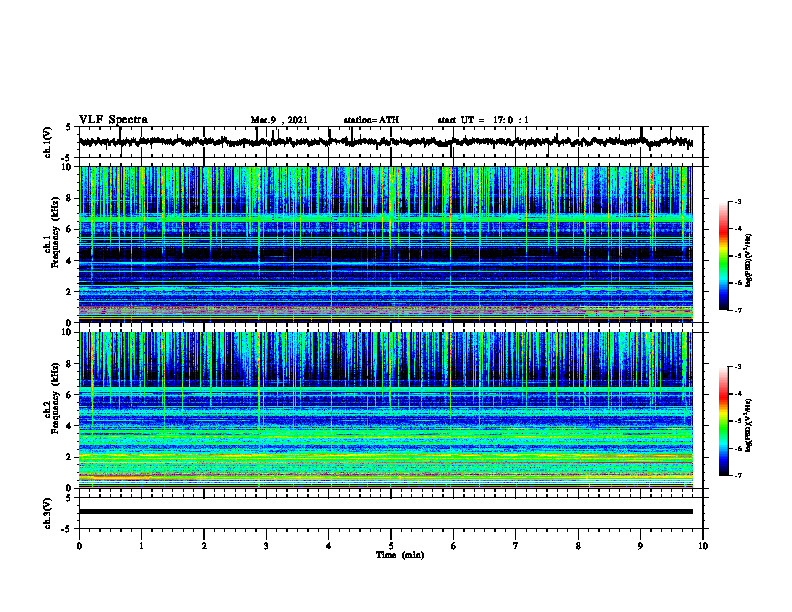The height and width of the screenshot is (612, 792).
Task: Click the ch.2 spectrogram color scale bar
Action: click(724, 421)
